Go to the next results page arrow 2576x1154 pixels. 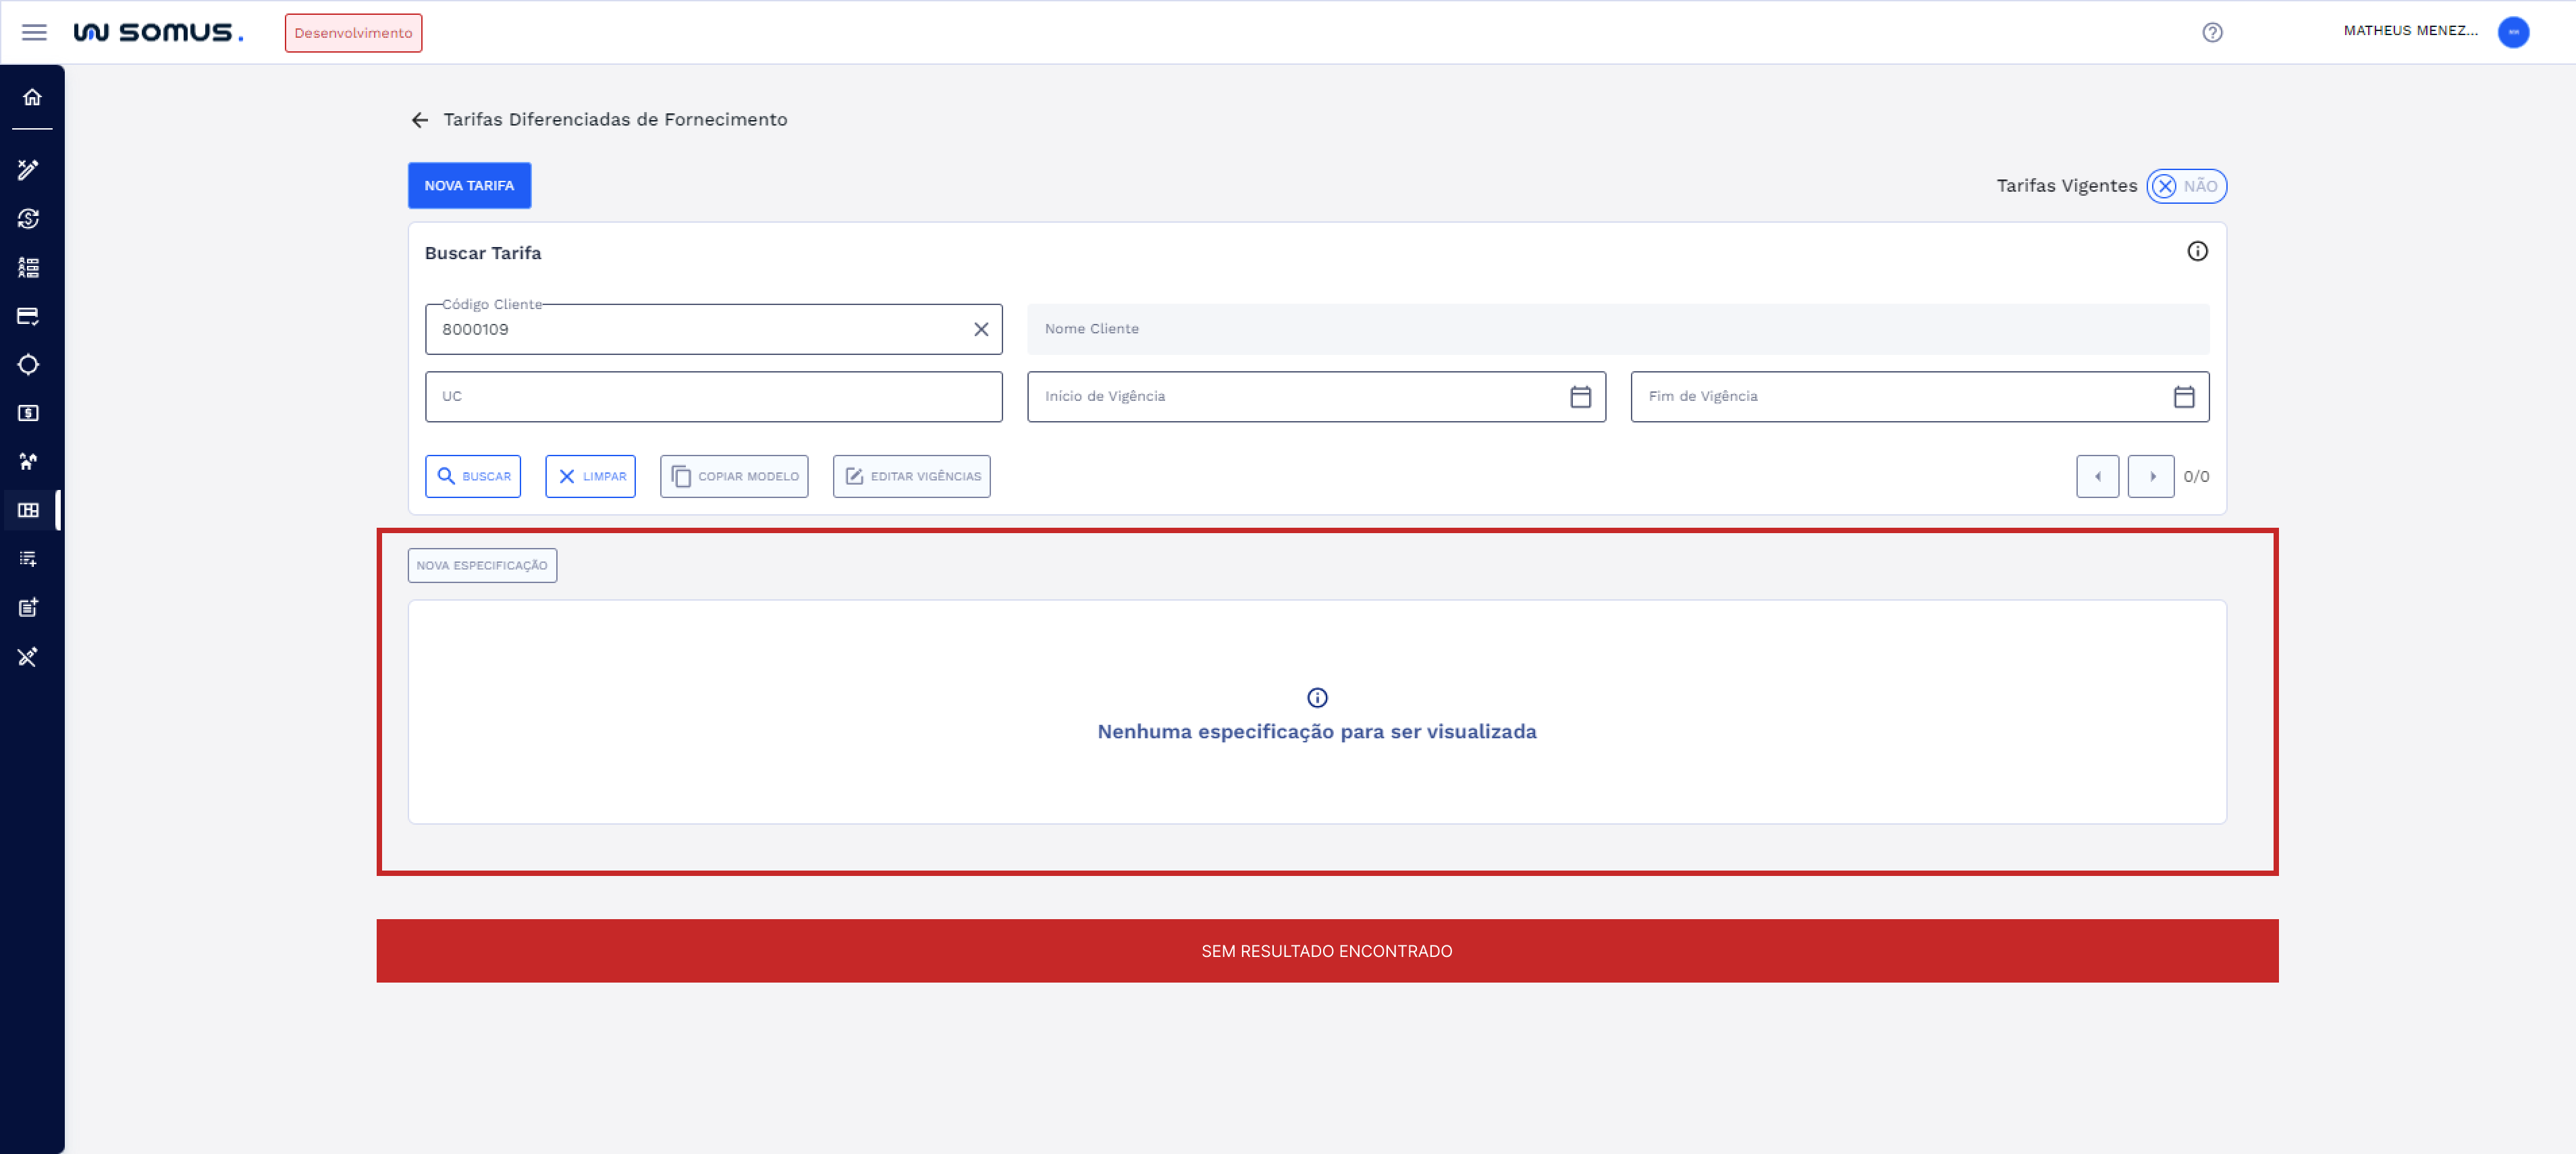tap(2150, 476)
